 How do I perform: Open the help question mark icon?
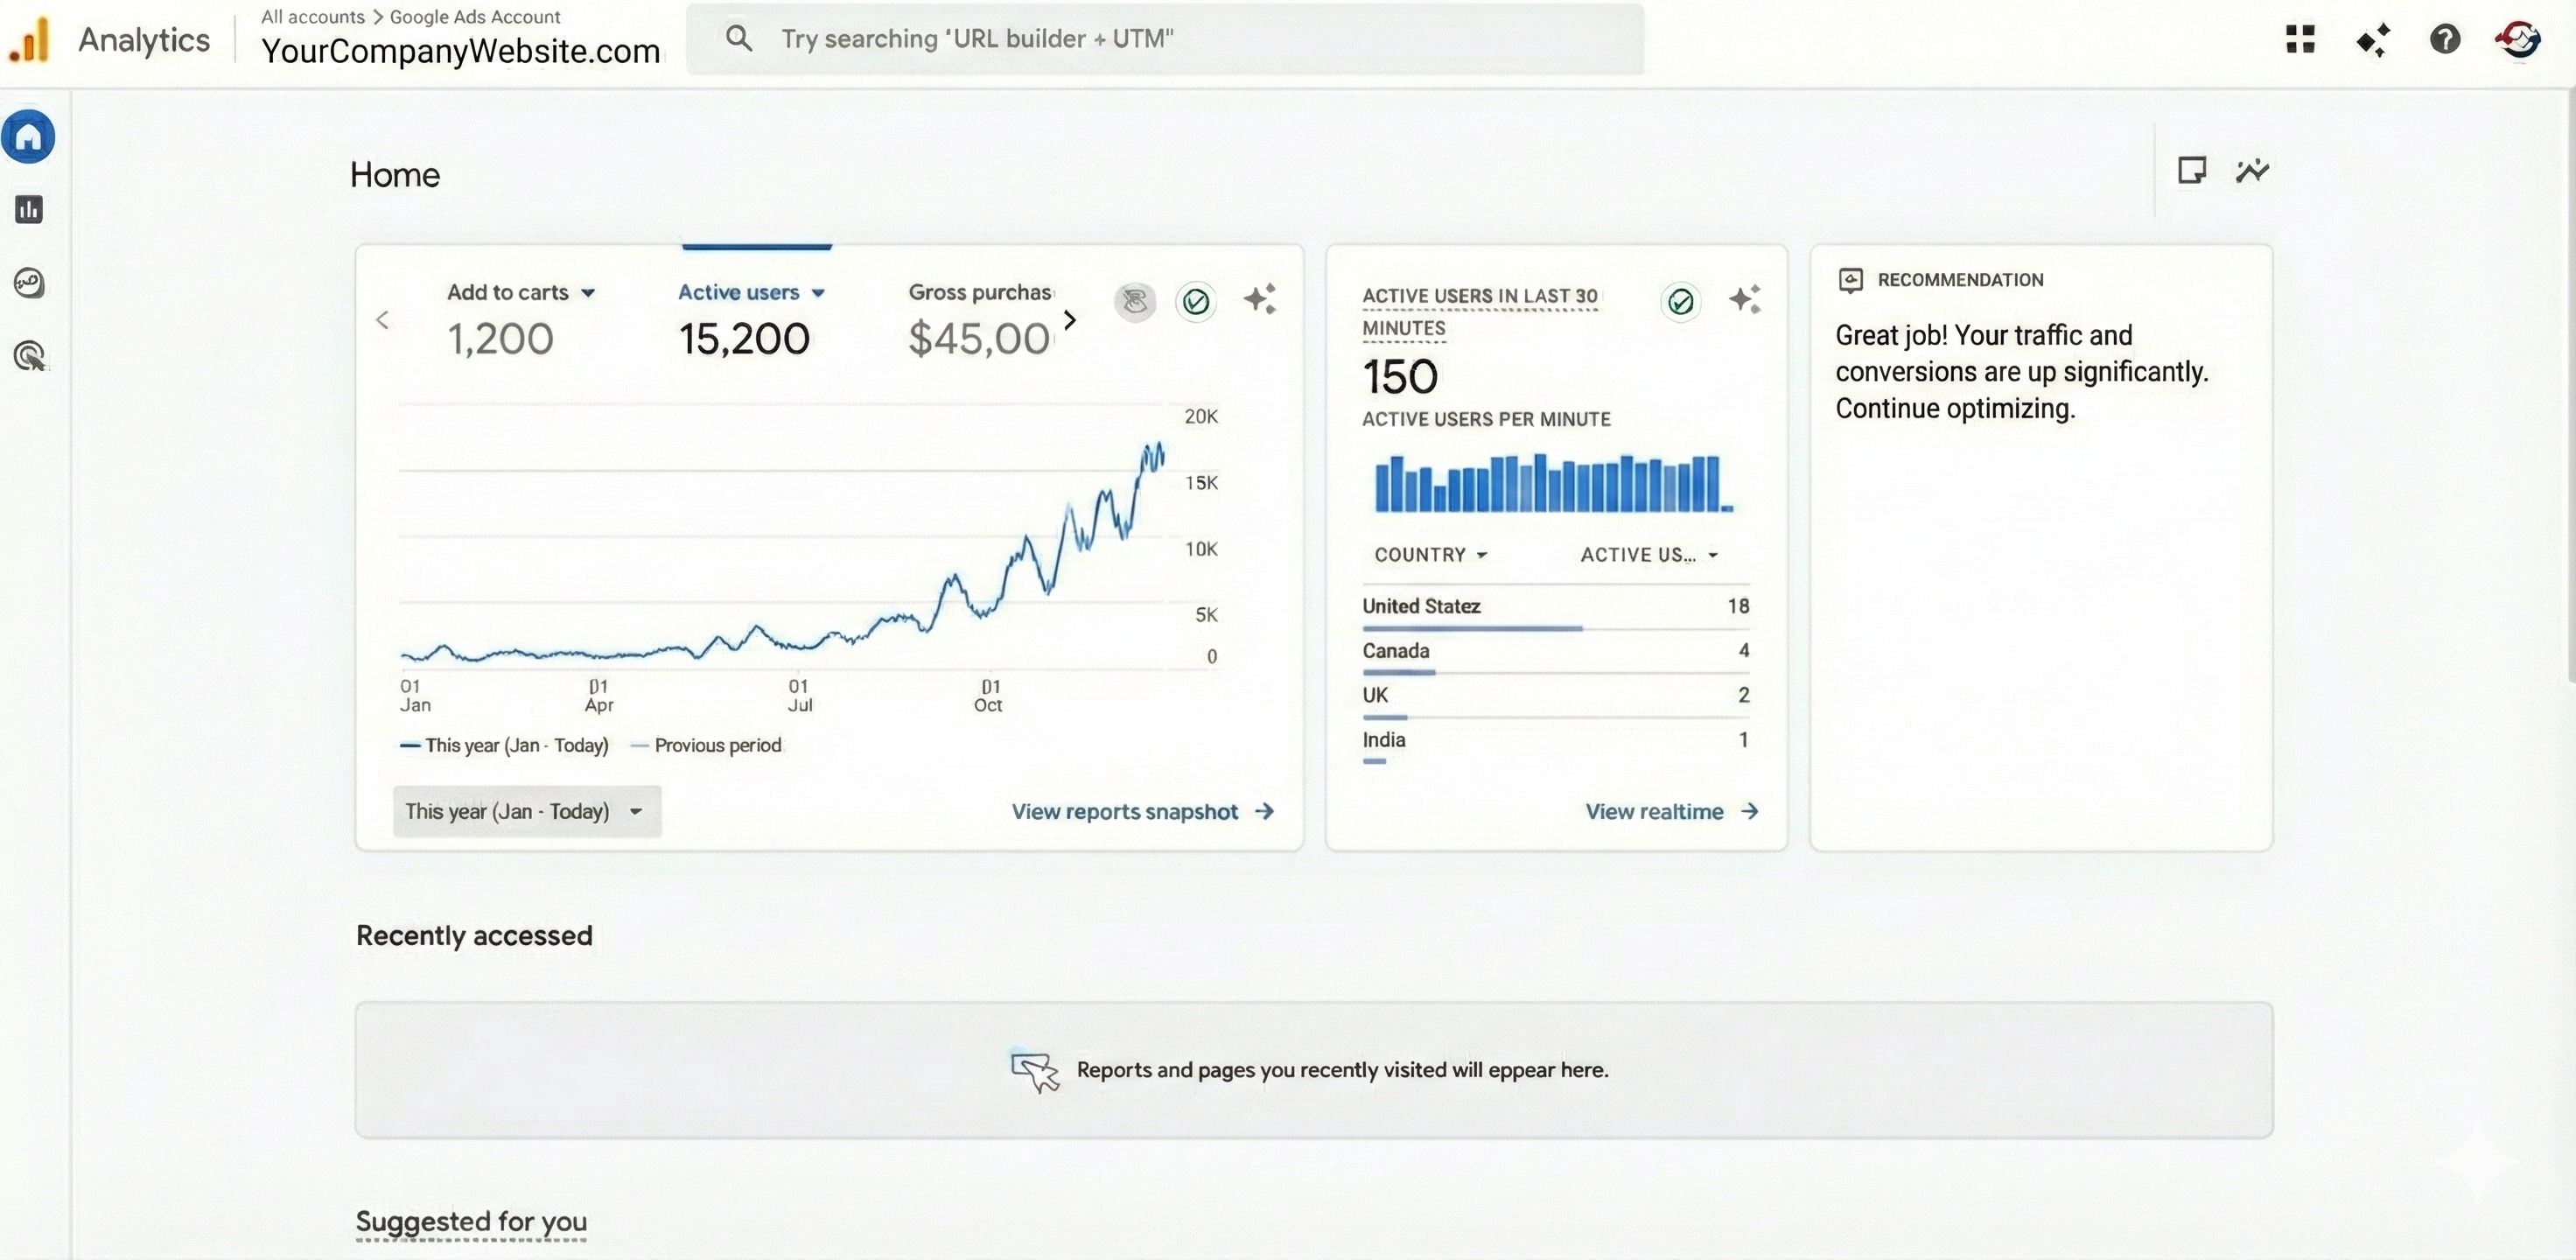click(2444, 39)
